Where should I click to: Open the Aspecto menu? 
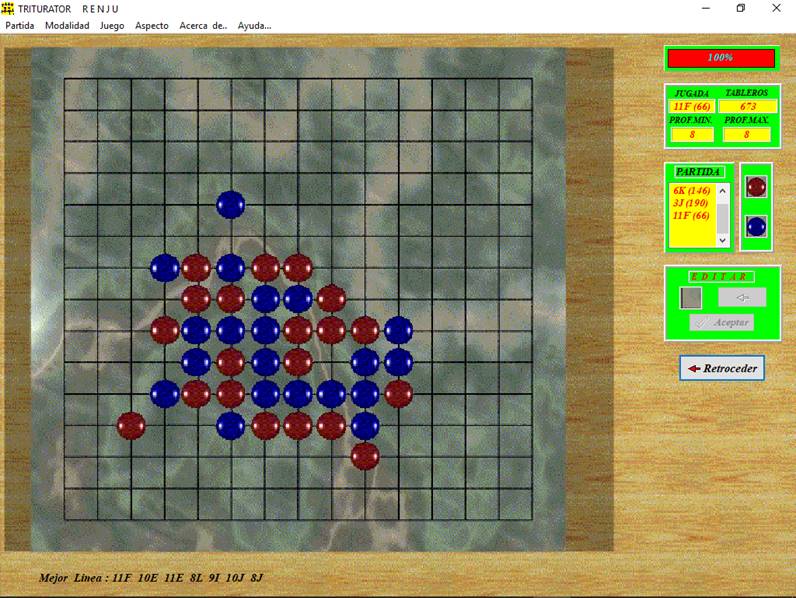click(152, 25)
